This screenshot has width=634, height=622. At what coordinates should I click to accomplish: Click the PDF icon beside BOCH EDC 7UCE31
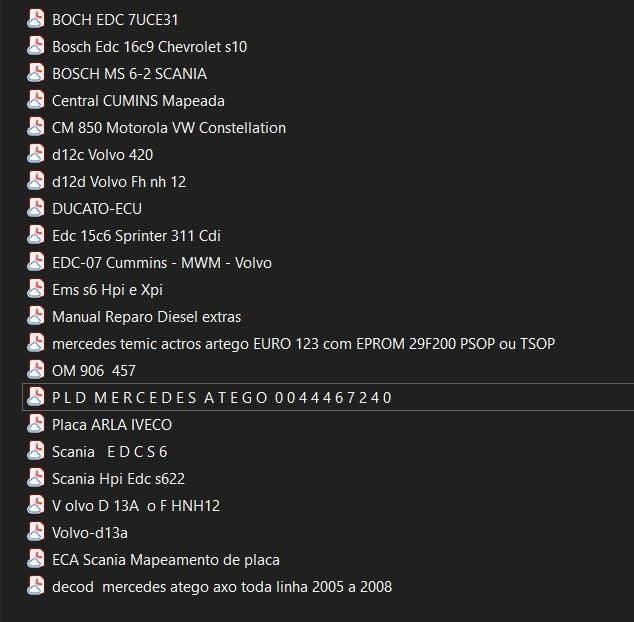point(36,19)
